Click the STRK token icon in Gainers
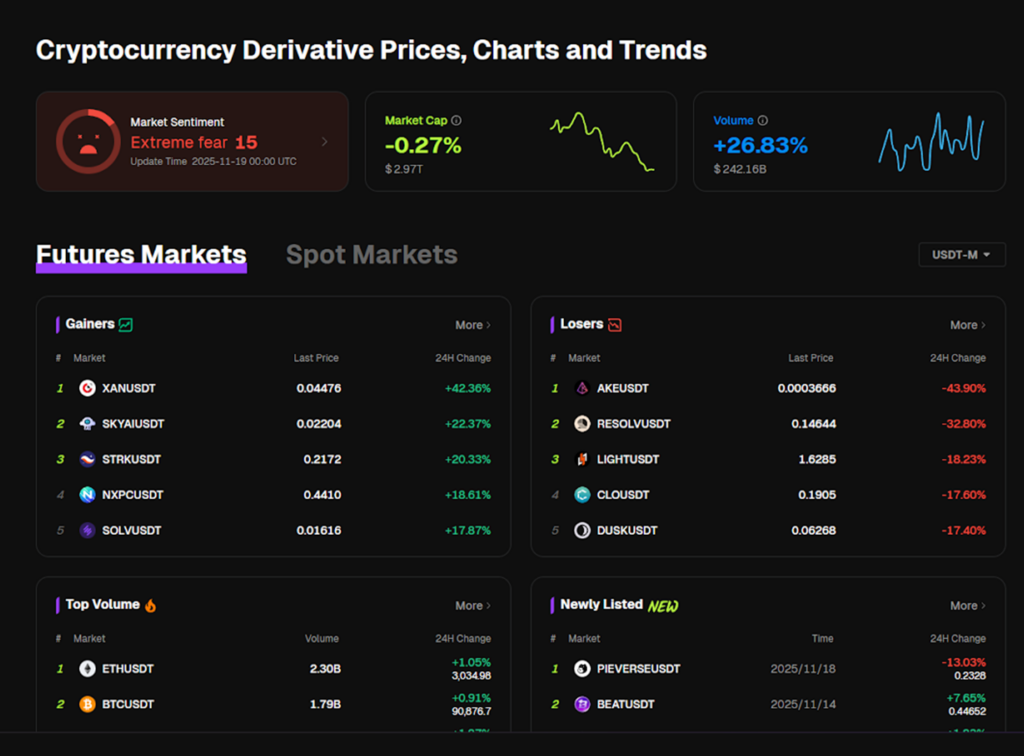The height and width of the screenshot is (756, 1024). pyautogui.click(x=86, y=459)
